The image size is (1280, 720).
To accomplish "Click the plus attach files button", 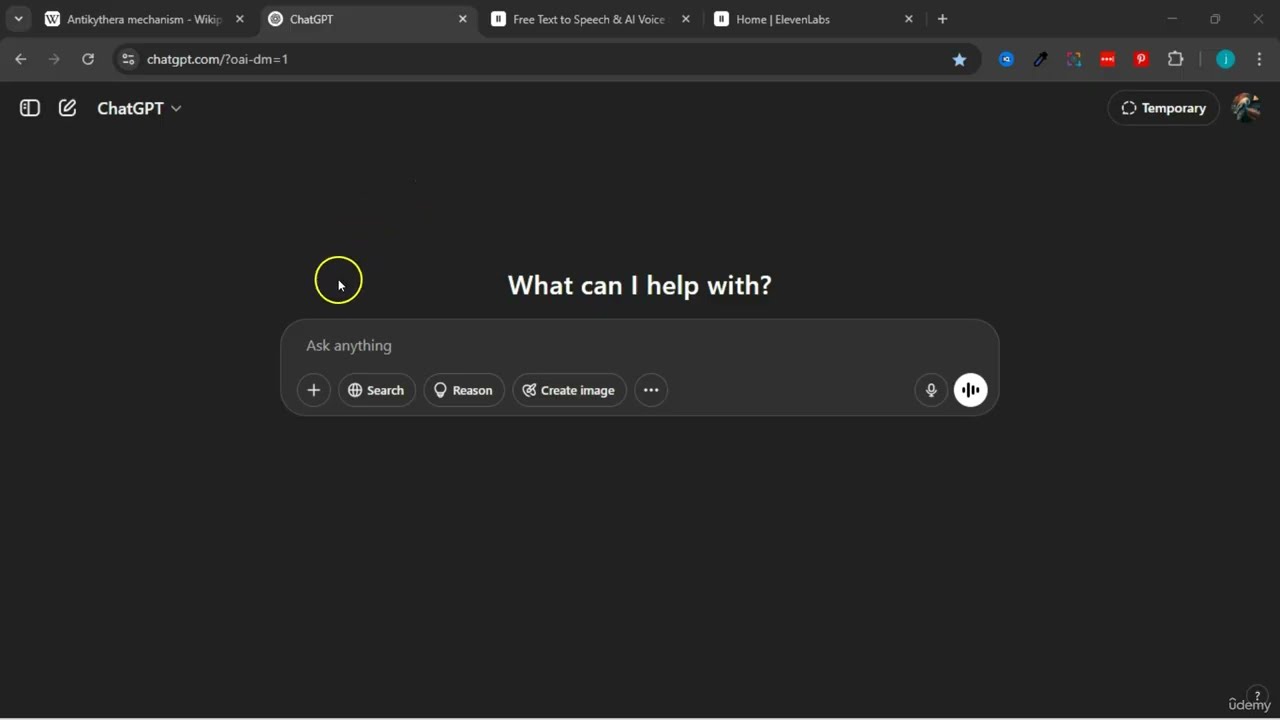I will pyautogui.click(x=313, y=390).
